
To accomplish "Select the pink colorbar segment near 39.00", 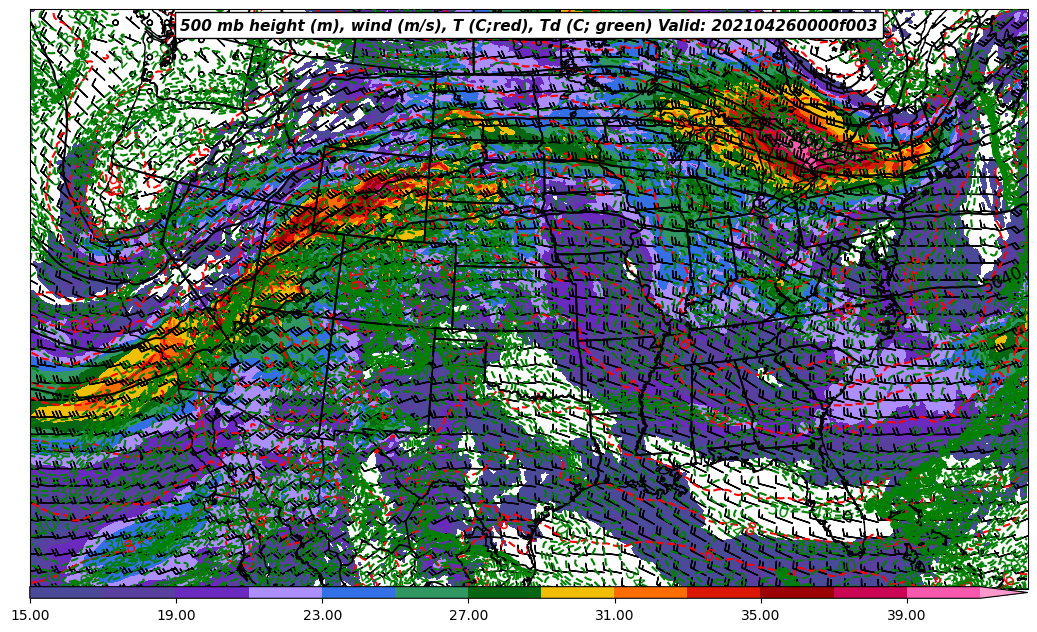I will [x=942, y=592].
